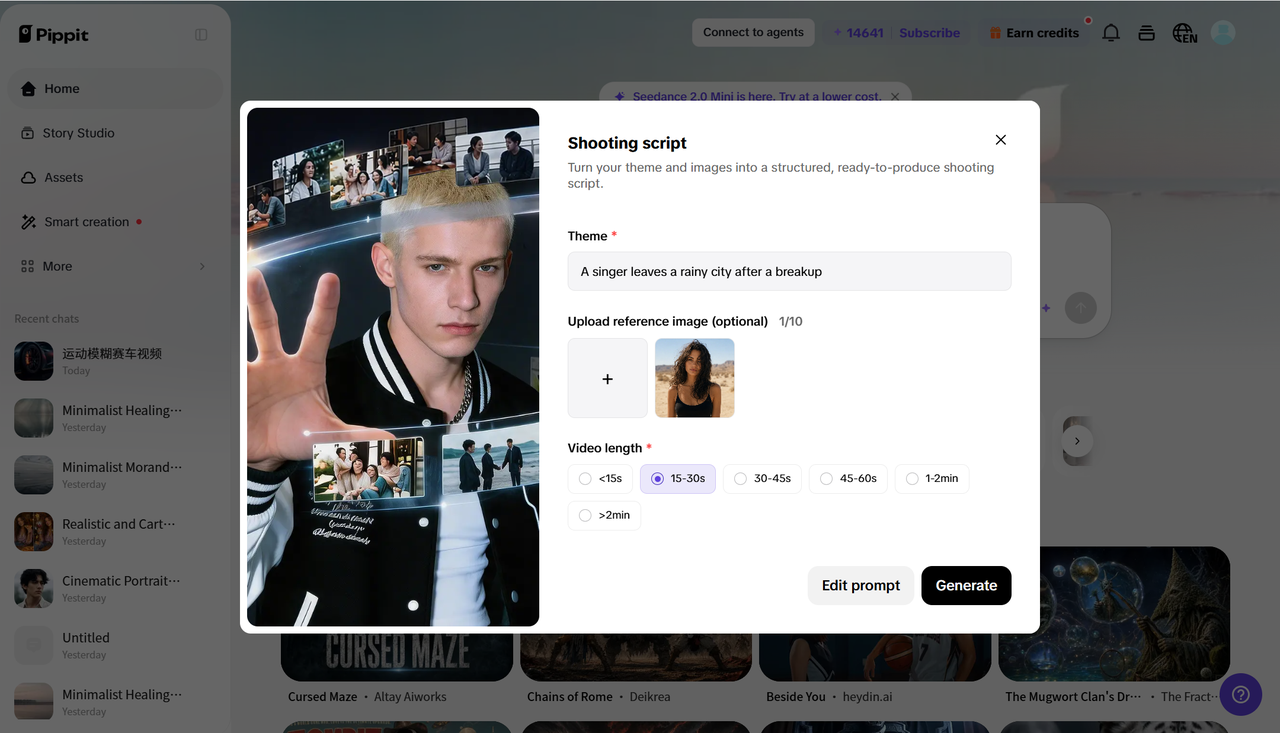Dismiss the Seedance 2.0 Mini banner
This screenshot has height=733, width=1280.
click(895, 97)
